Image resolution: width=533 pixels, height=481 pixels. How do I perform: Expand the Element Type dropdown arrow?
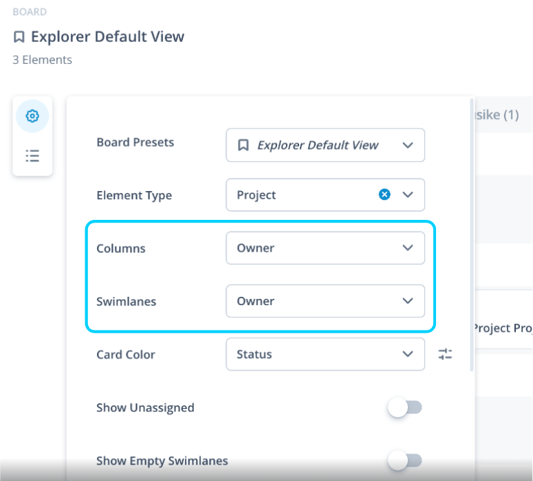pyautogui.click(x=408, y=195)
